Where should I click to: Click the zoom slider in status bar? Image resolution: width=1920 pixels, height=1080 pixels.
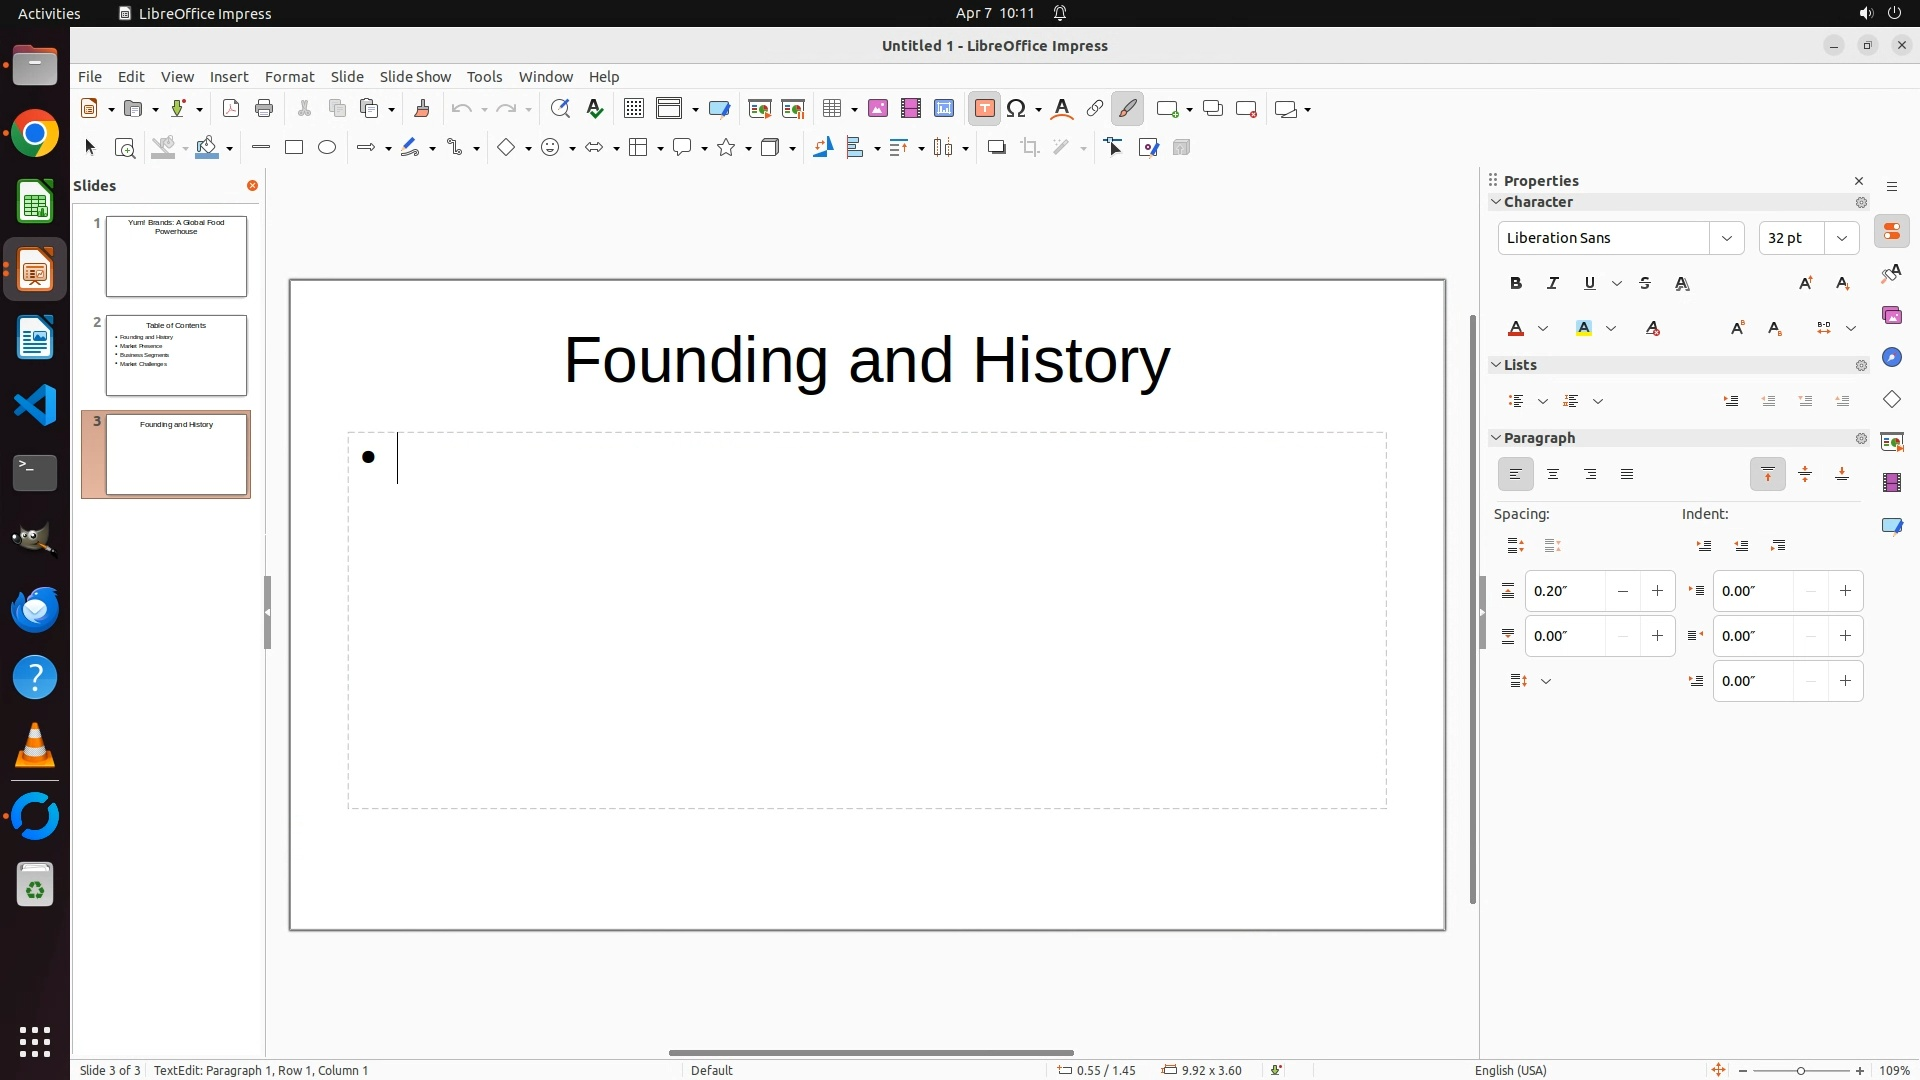point(1801,1071)
